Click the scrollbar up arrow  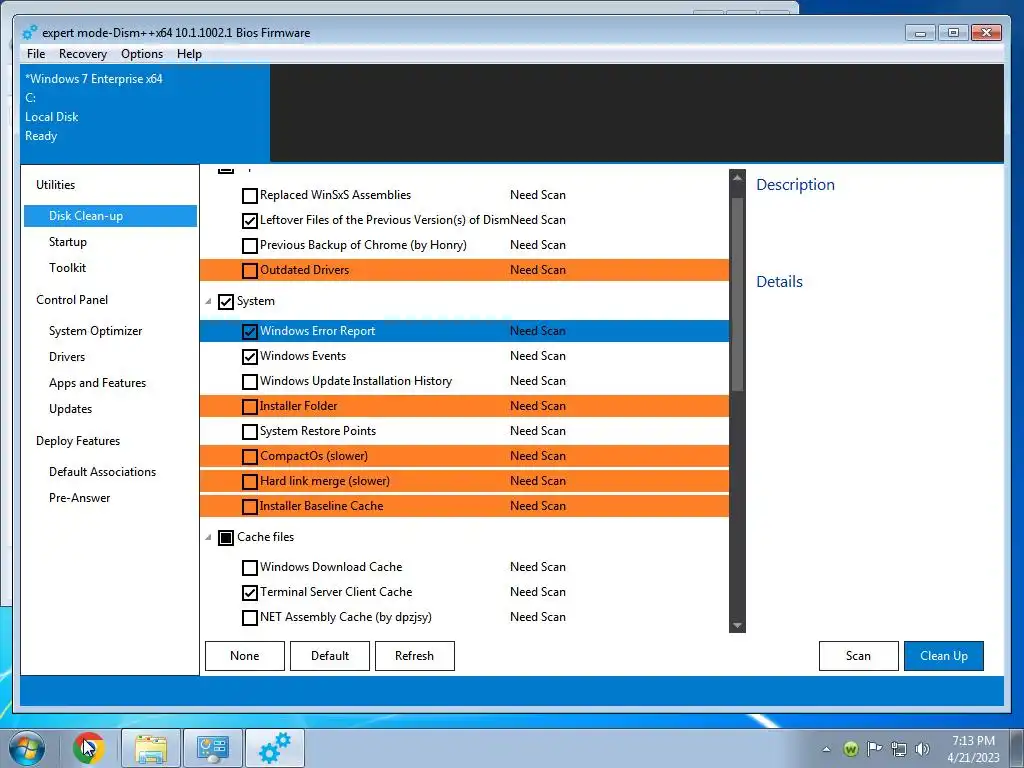click(737, 177)
